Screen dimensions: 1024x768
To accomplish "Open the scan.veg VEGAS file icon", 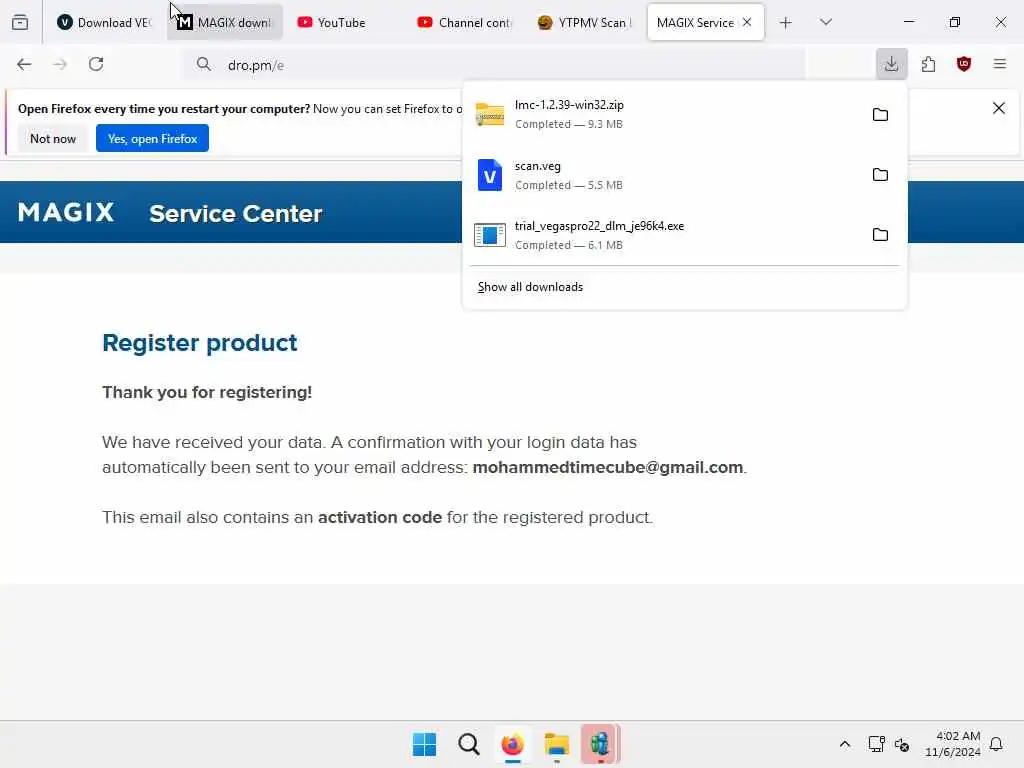I will (x=490, y=175).
